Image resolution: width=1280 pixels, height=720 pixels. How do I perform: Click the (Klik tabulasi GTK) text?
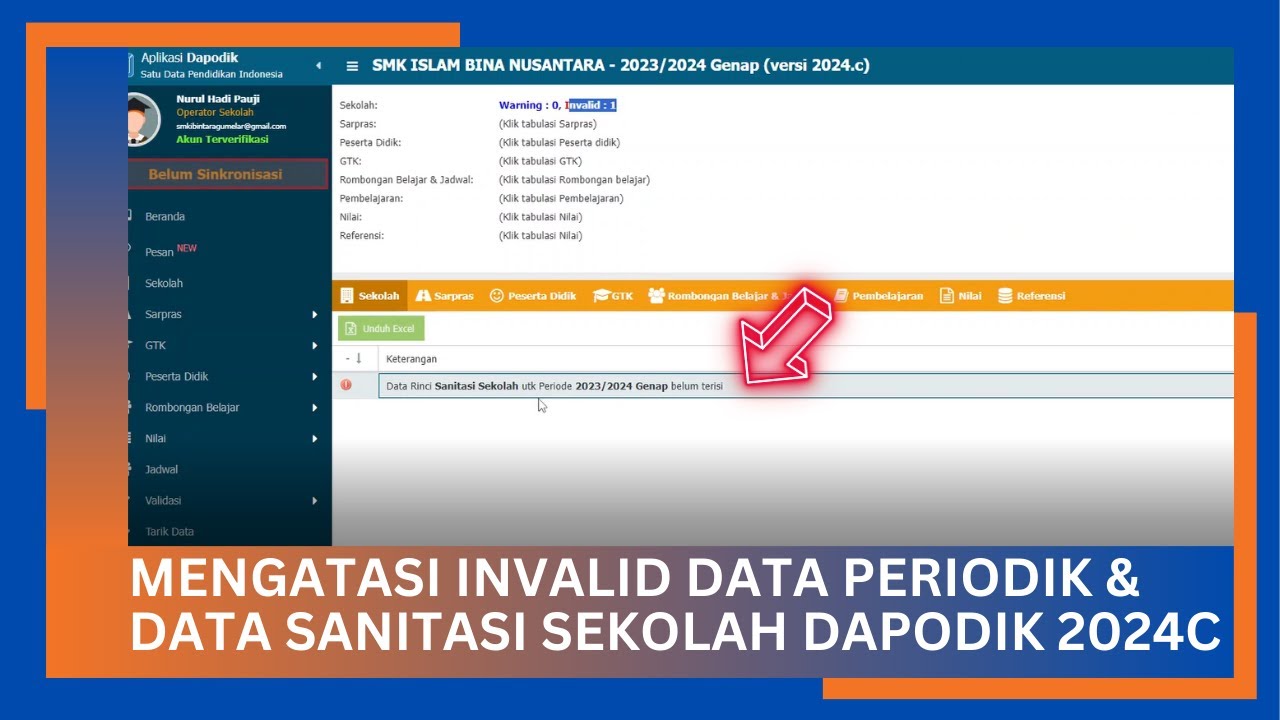coord(540,161)
